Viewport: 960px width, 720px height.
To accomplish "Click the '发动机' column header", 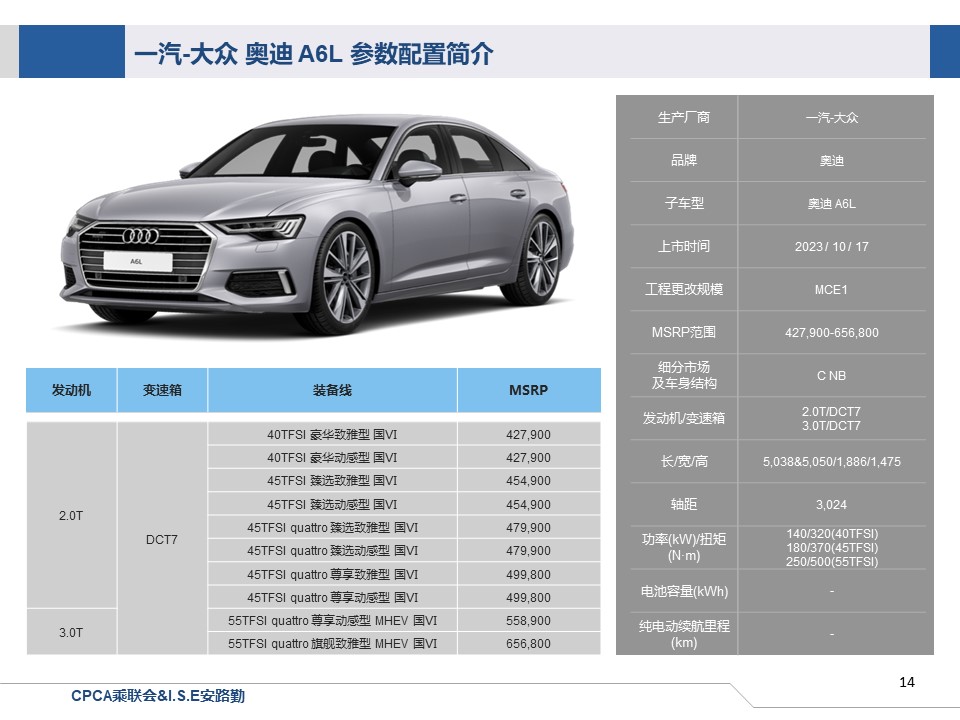I will (71, 390).
